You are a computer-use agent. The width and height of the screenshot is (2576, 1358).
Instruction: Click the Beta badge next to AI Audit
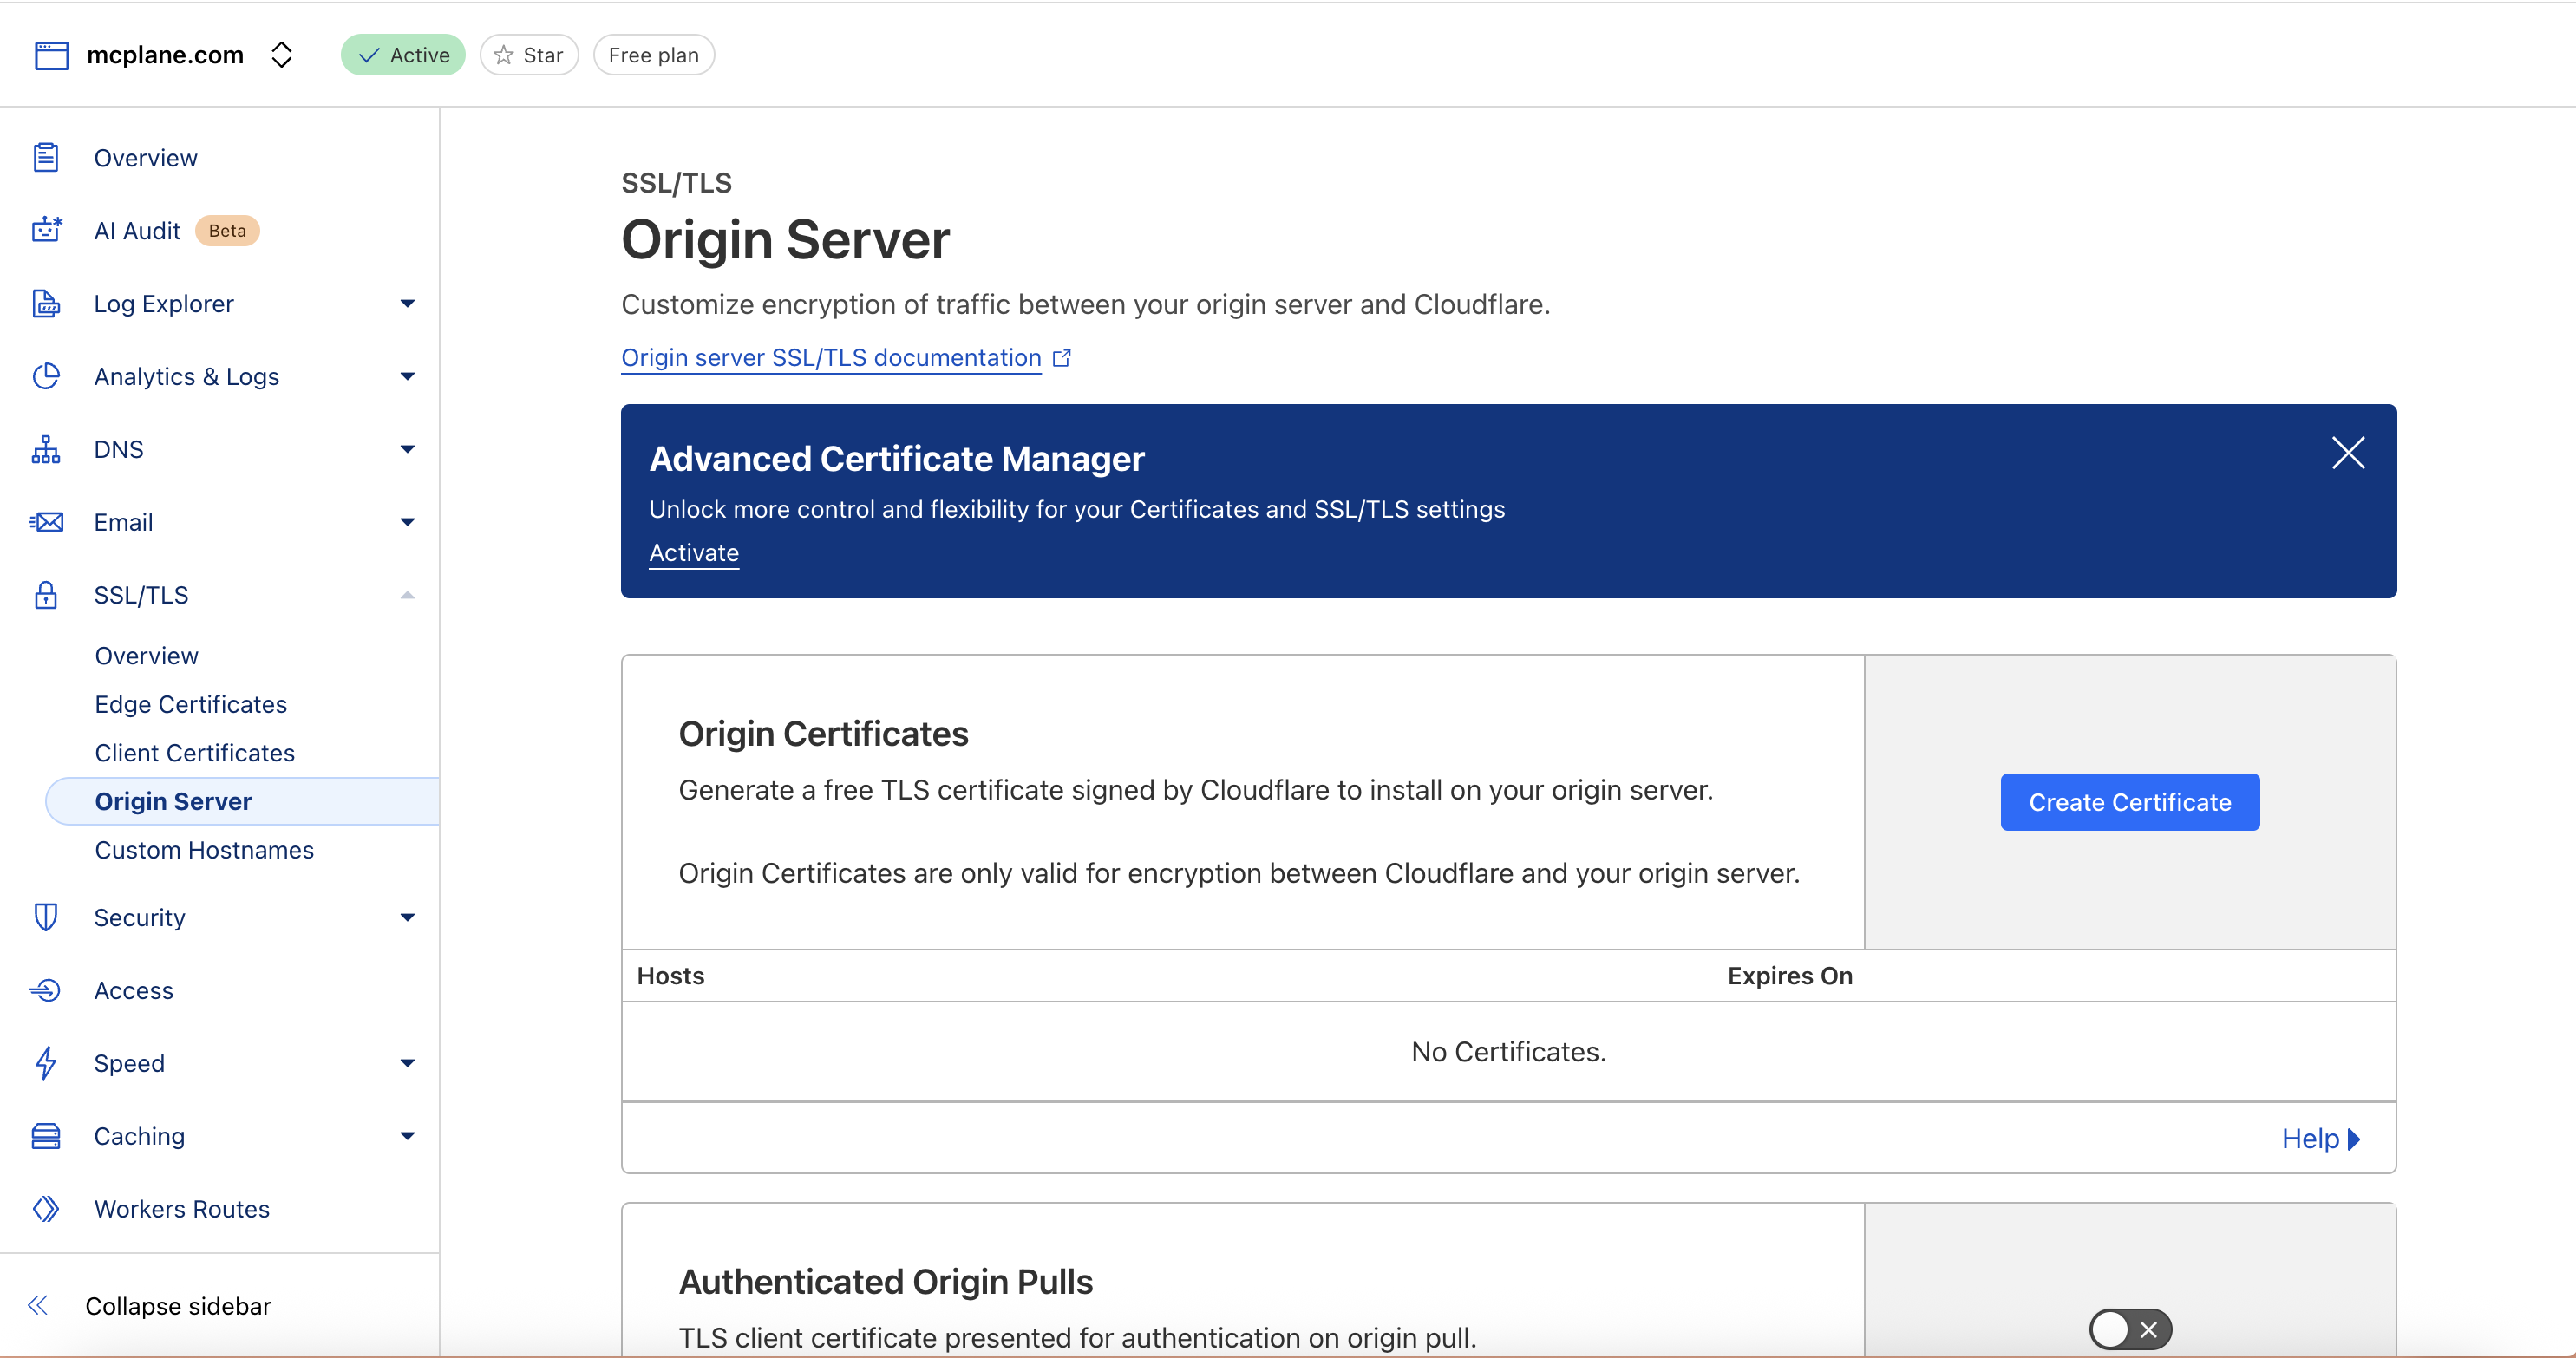pos(227,230)
